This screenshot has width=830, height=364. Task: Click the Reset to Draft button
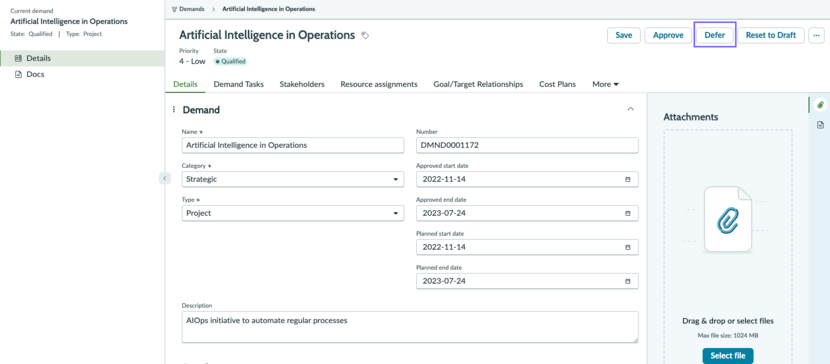click(x=771, y=35)
